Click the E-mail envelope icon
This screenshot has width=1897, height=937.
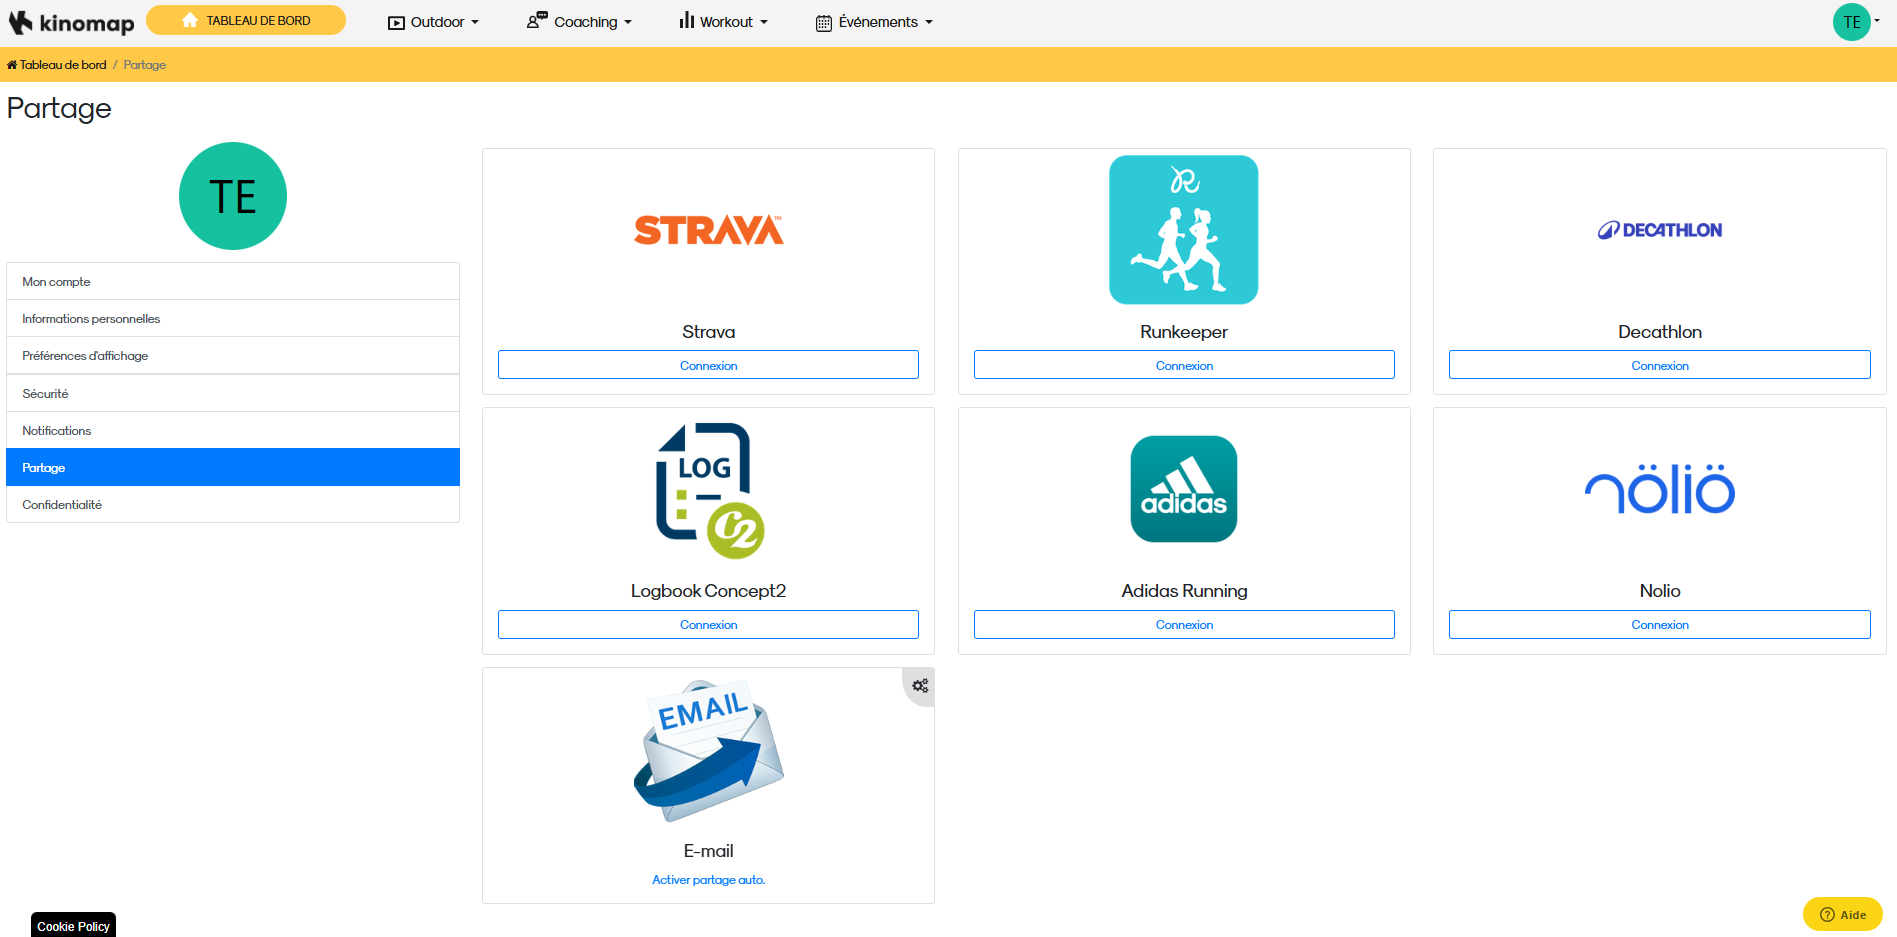click(x=709, y=750)
